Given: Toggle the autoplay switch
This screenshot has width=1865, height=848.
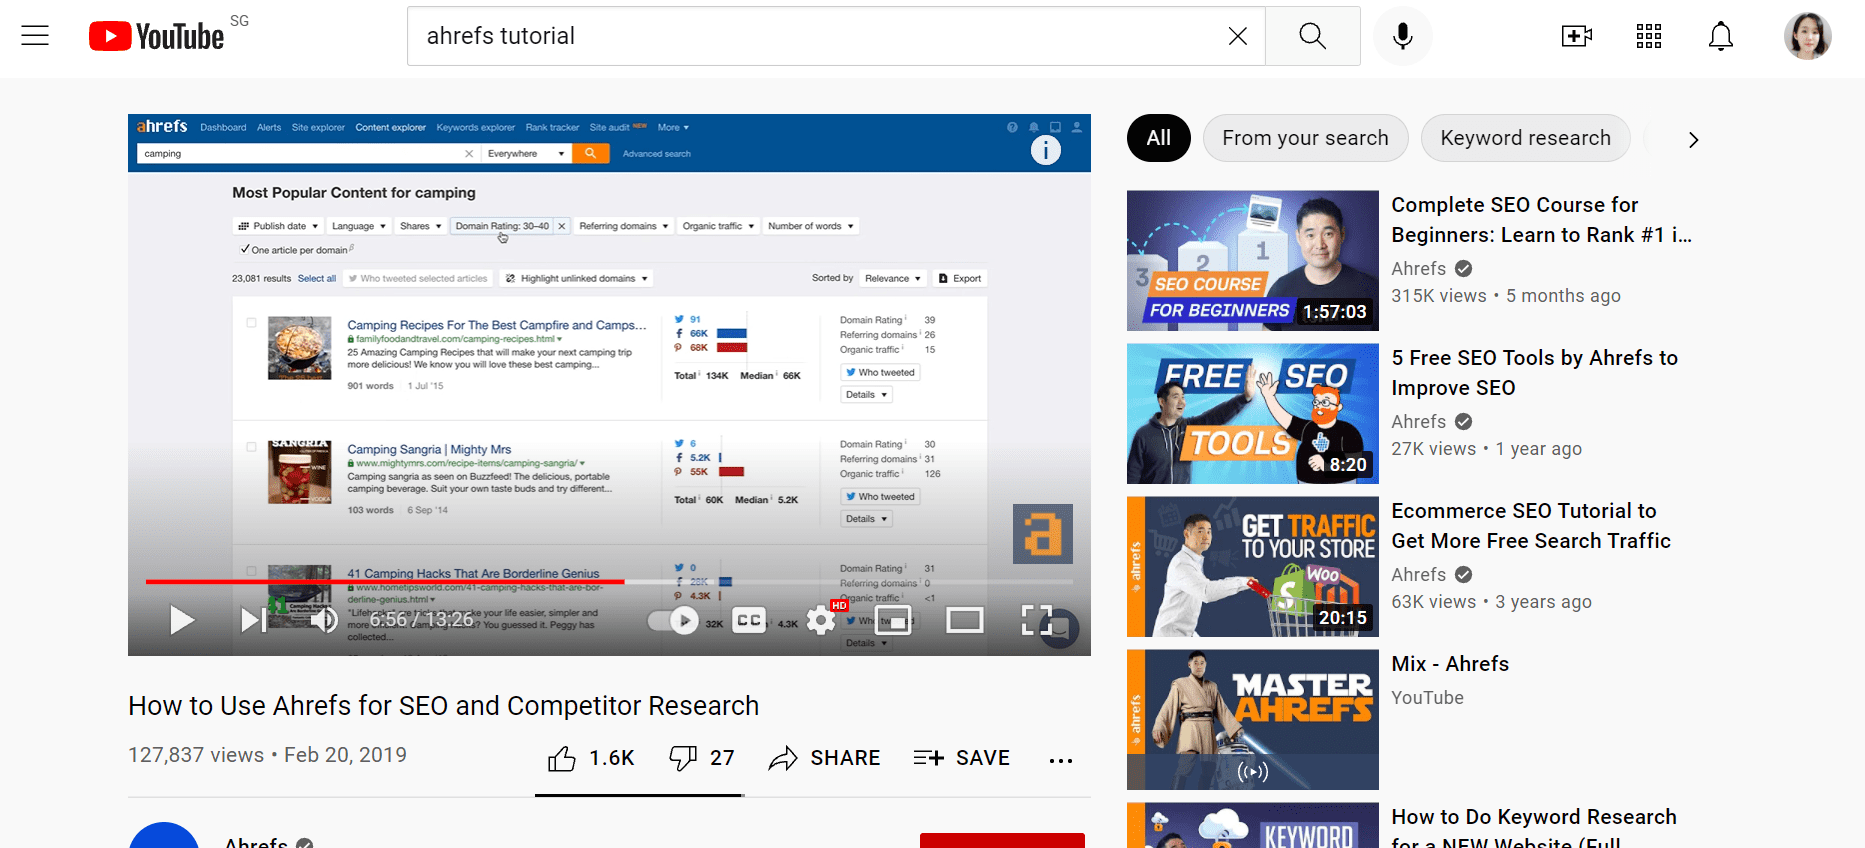Looking at the screenshot, I should pyautogui.click(x=673, y=620).
